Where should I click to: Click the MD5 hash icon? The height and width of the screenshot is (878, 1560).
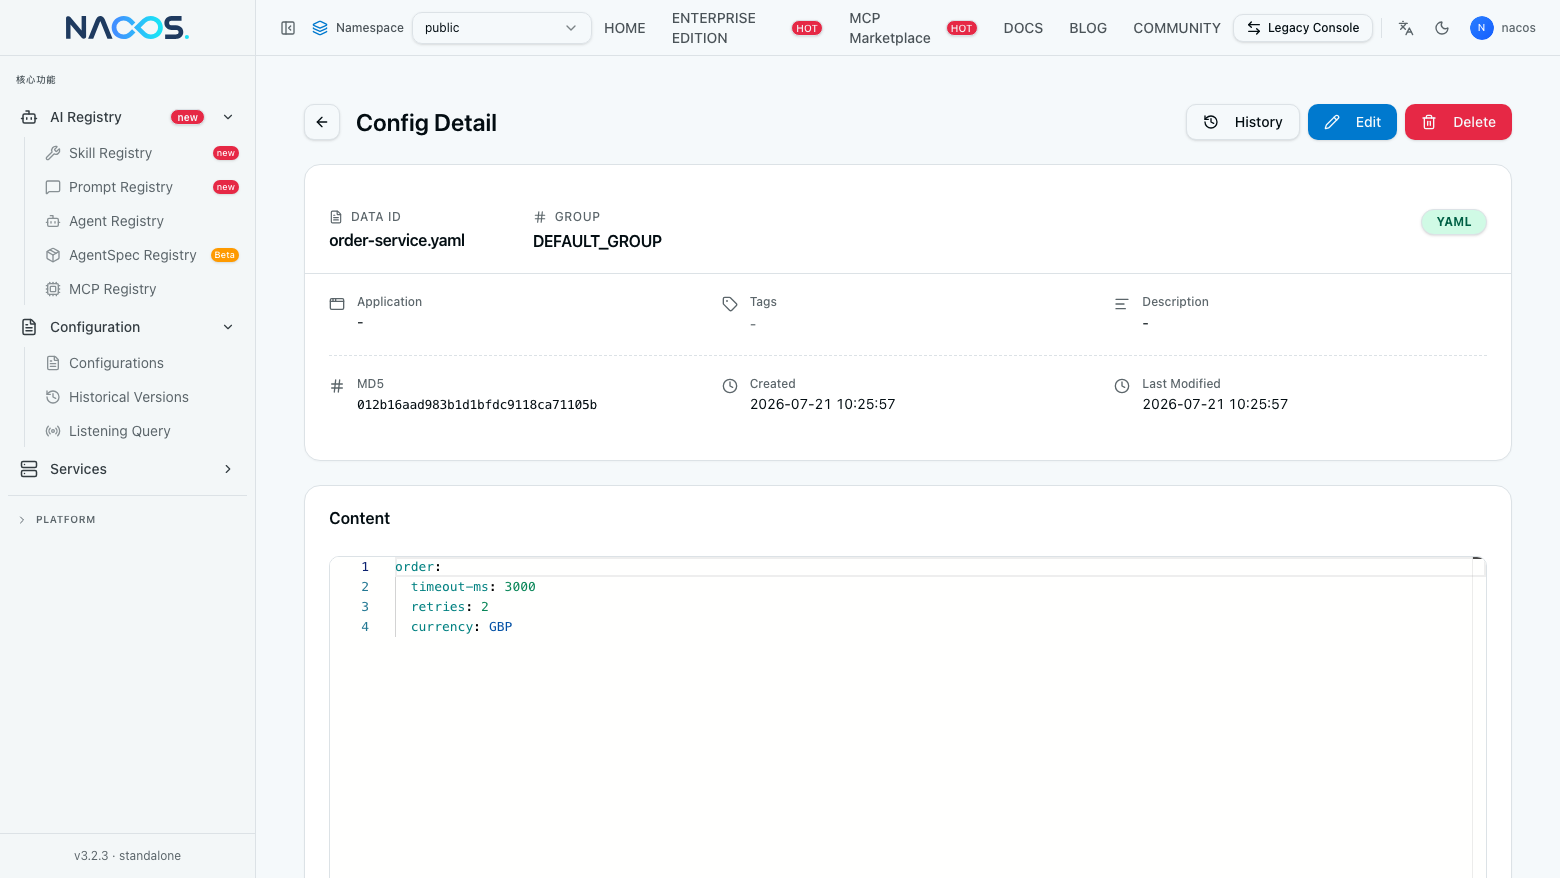(337, 386)
